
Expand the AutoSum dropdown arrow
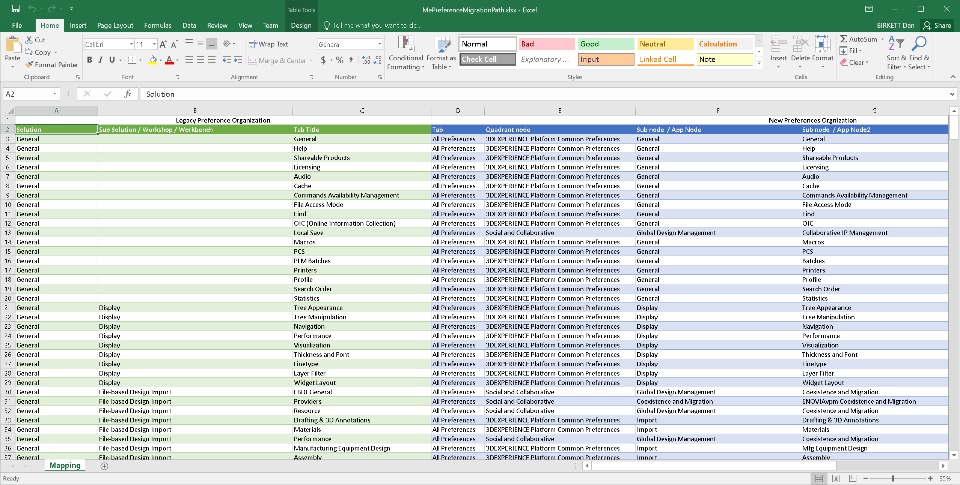(x=883, y=39)
